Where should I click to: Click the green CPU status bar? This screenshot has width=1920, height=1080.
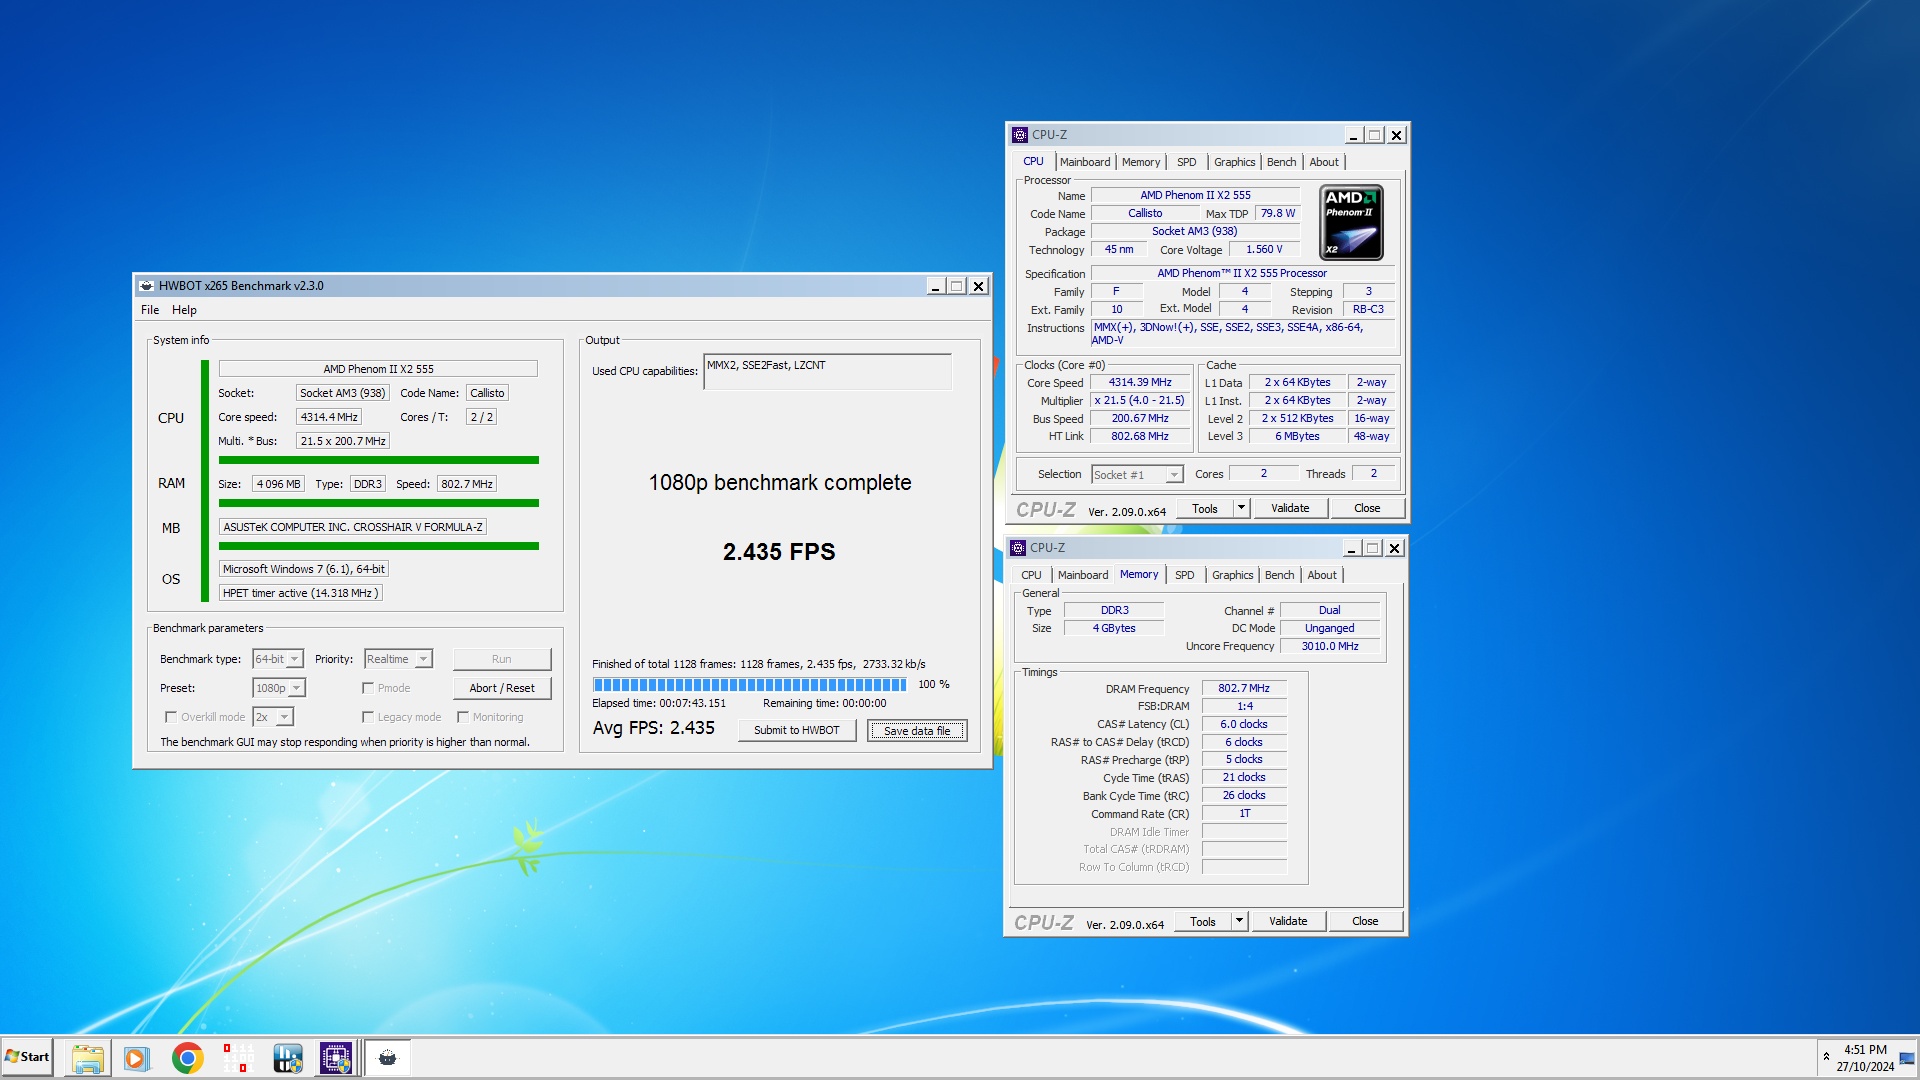click(379, 460)
